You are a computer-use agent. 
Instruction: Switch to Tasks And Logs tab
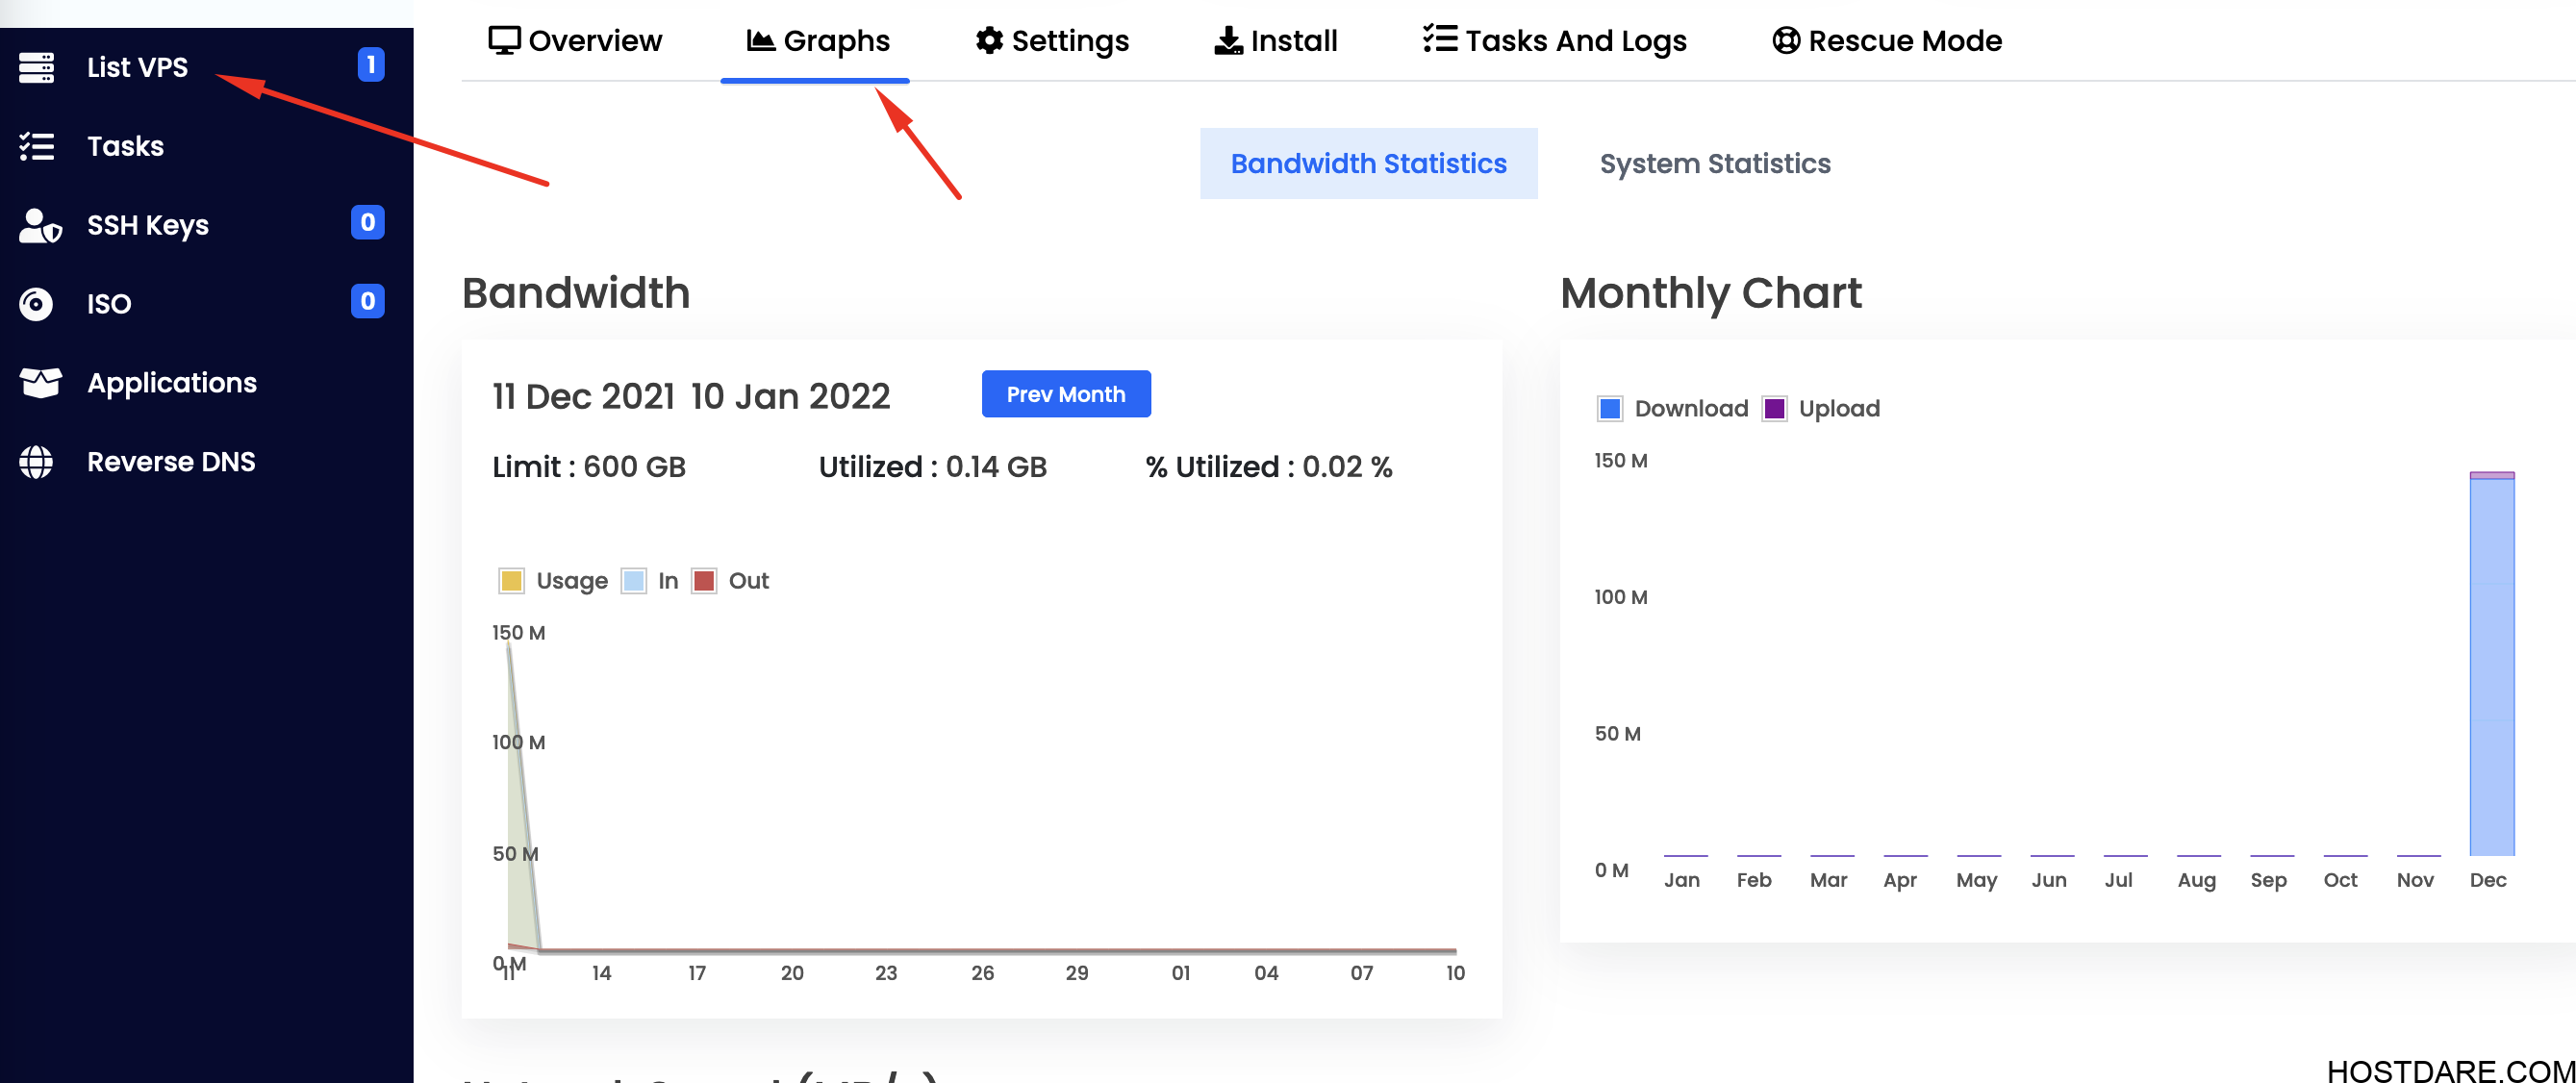1555,41
